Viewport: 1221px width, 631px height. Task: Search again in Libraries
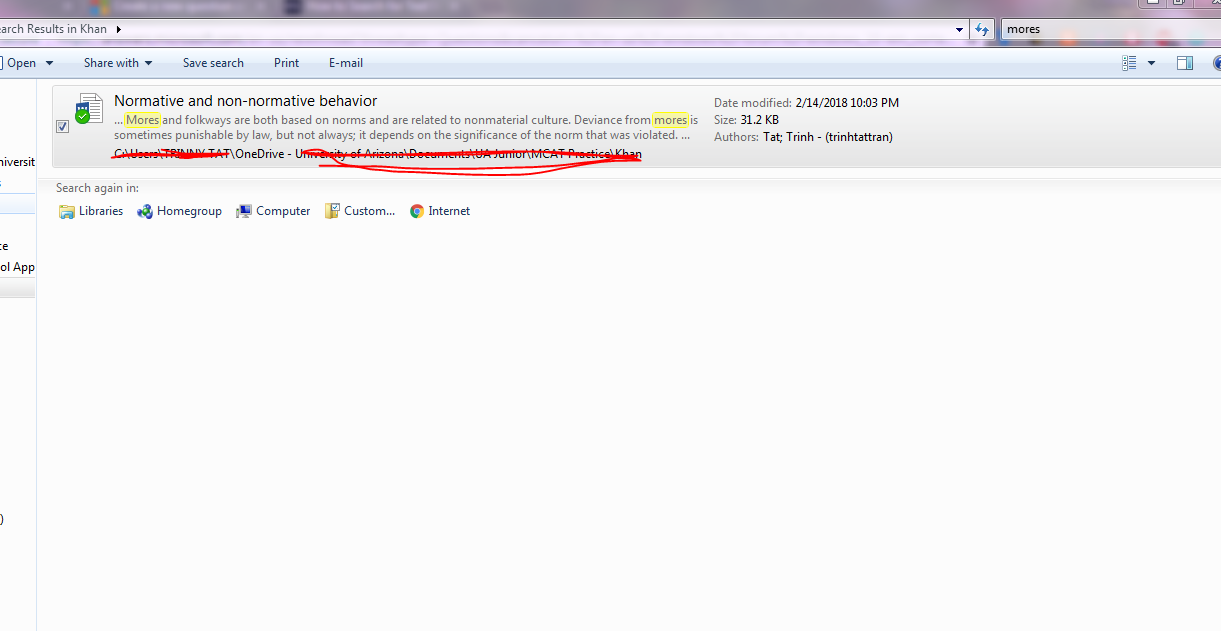[x=91, y=211]
